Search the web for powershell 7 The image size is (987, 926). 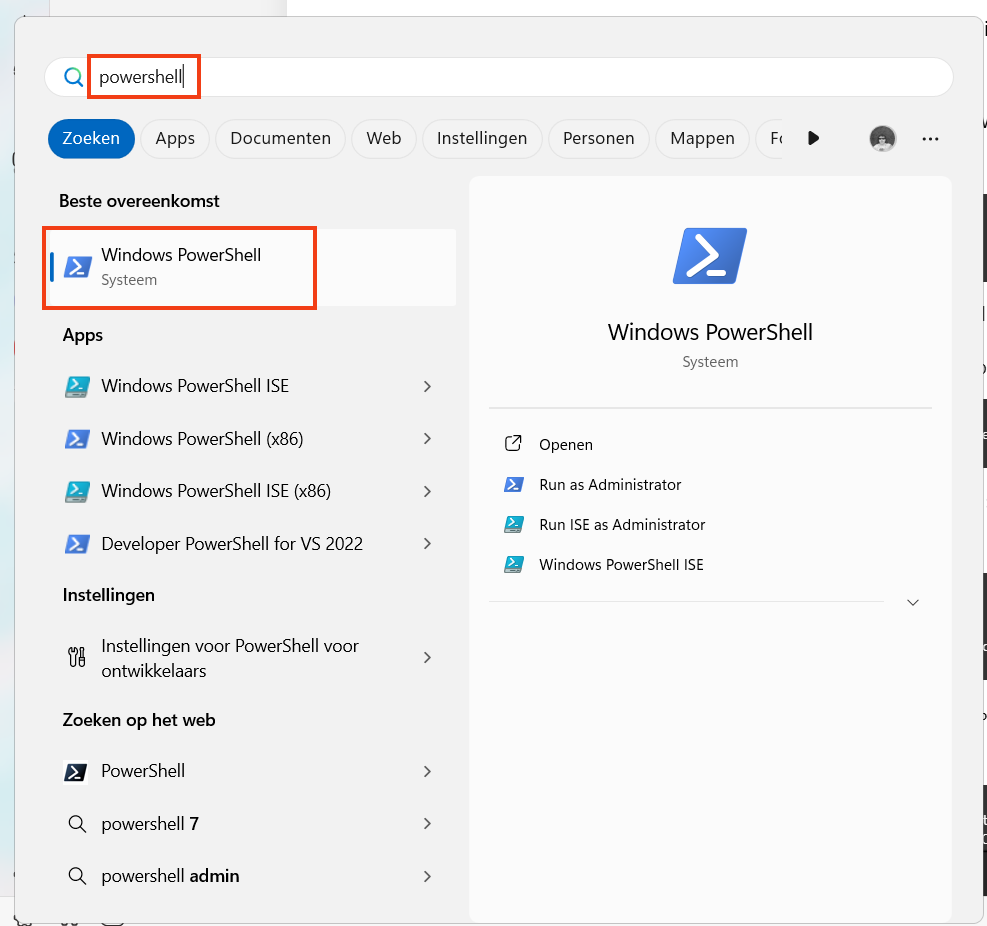pos(251,823)
